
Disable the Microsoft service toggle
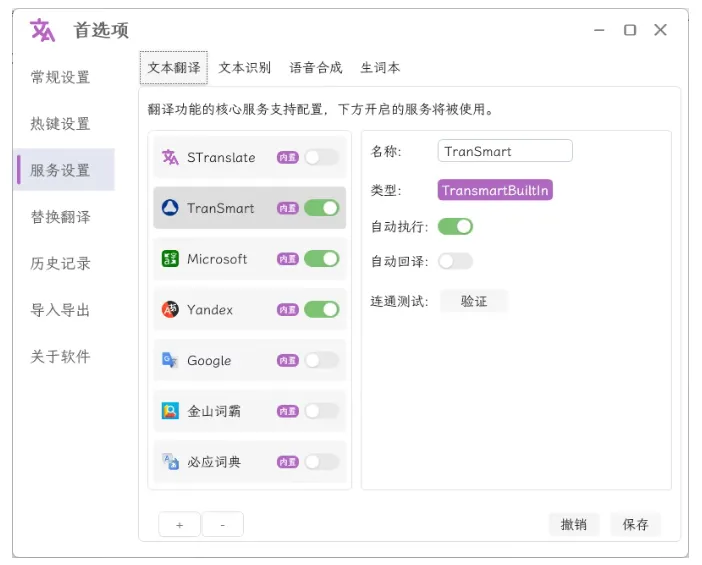(x=321, y=259)
